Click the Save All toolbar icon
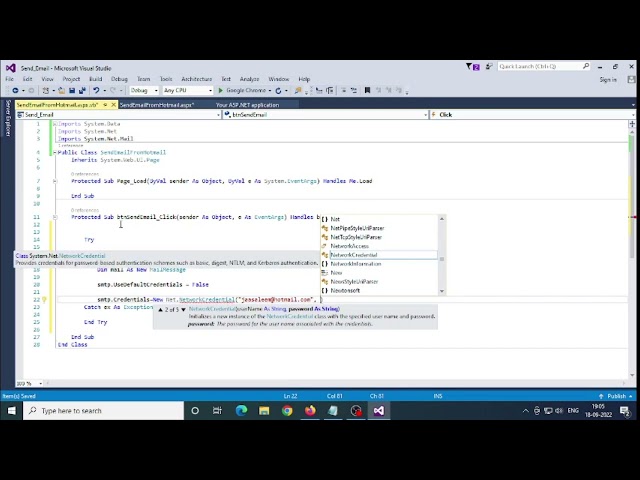Image resolution: width=640 pixels, height=480 pixels. [82, 90]
